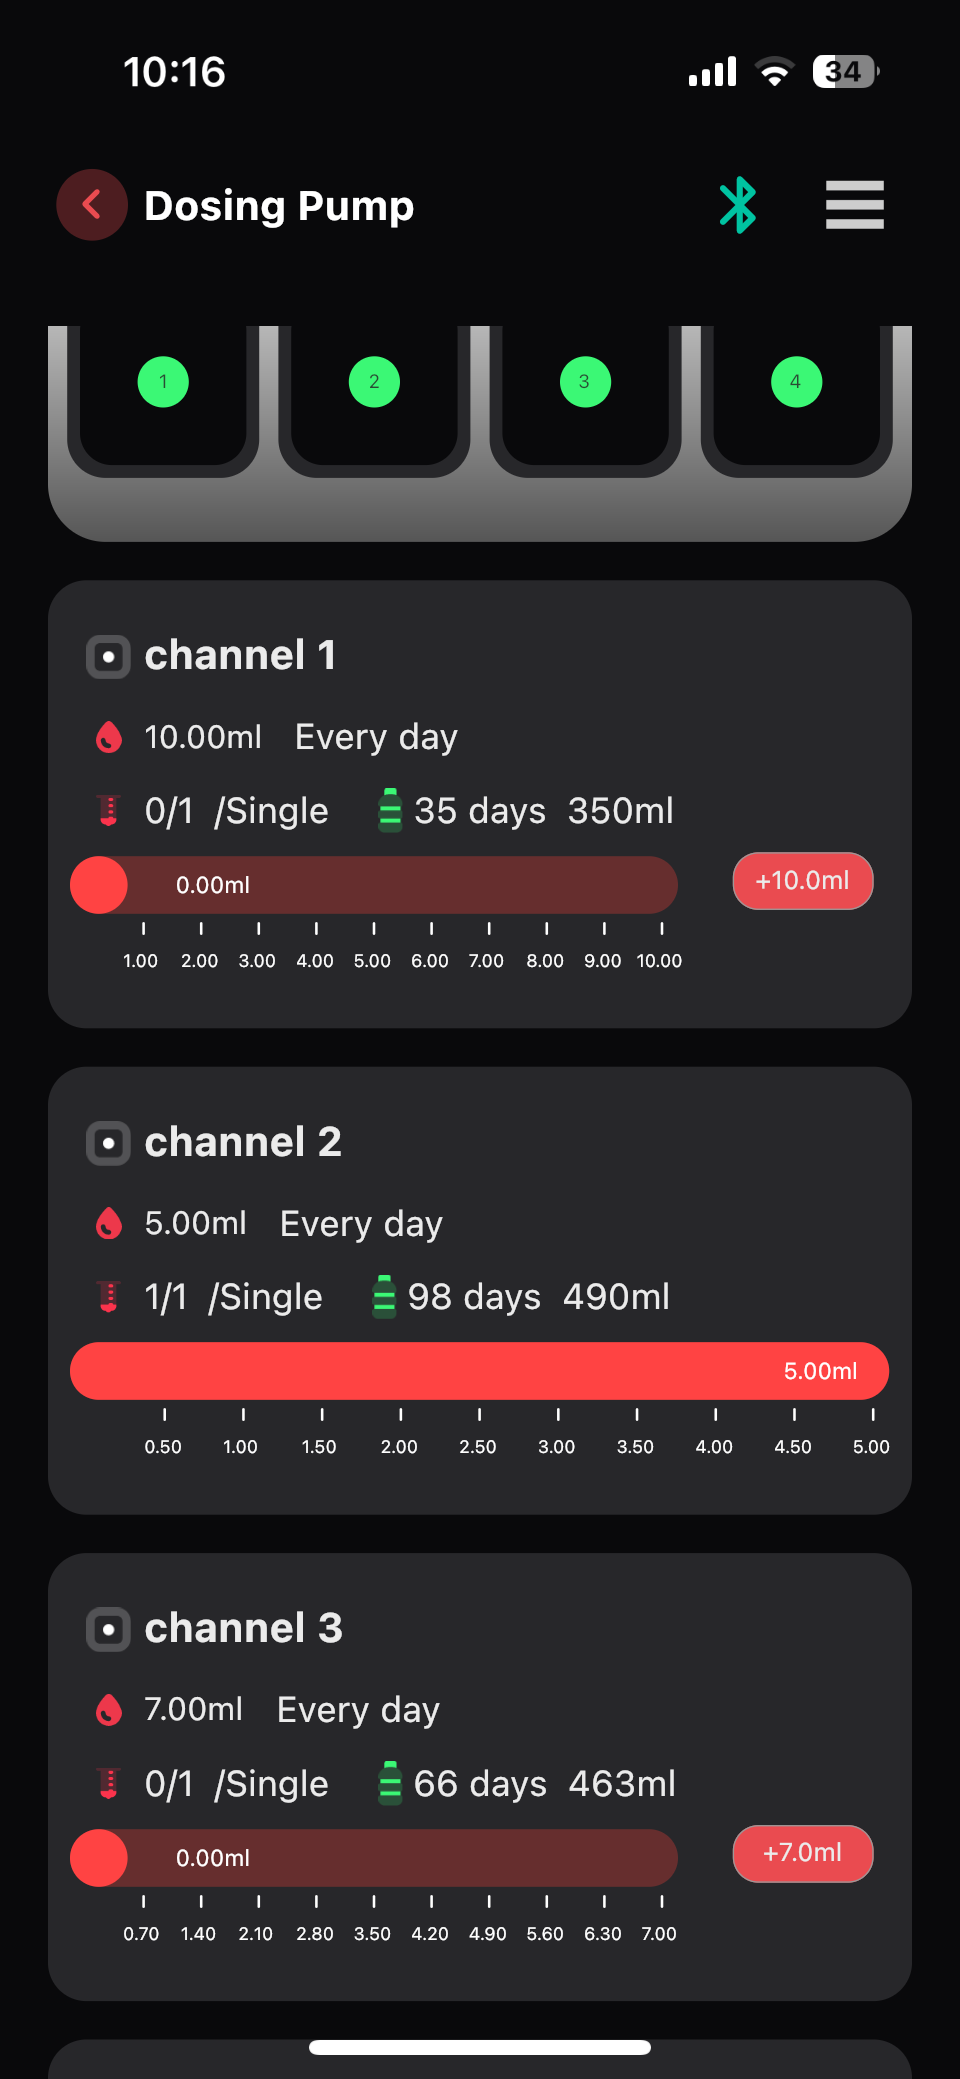The height and width of the screenshot is (2079, 960).
Task: Click channel 1 red slider knob
Action: [99, 885]
